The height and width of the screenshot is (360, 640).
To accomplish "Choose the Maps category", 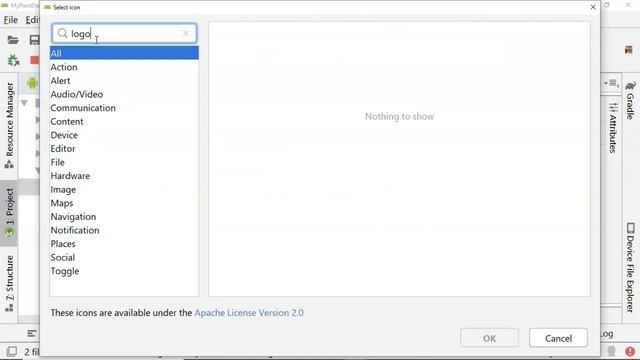I will pyautogui.click(x=124, y=203).
